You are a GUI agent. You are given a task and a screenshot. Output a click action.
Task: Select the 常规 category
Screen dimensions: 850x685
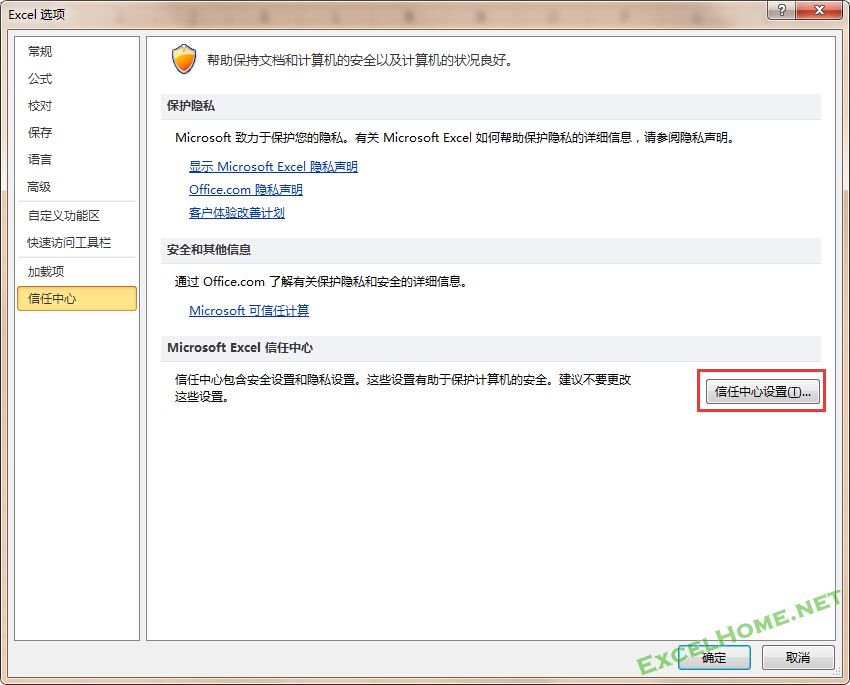click(x=41, y=52)
